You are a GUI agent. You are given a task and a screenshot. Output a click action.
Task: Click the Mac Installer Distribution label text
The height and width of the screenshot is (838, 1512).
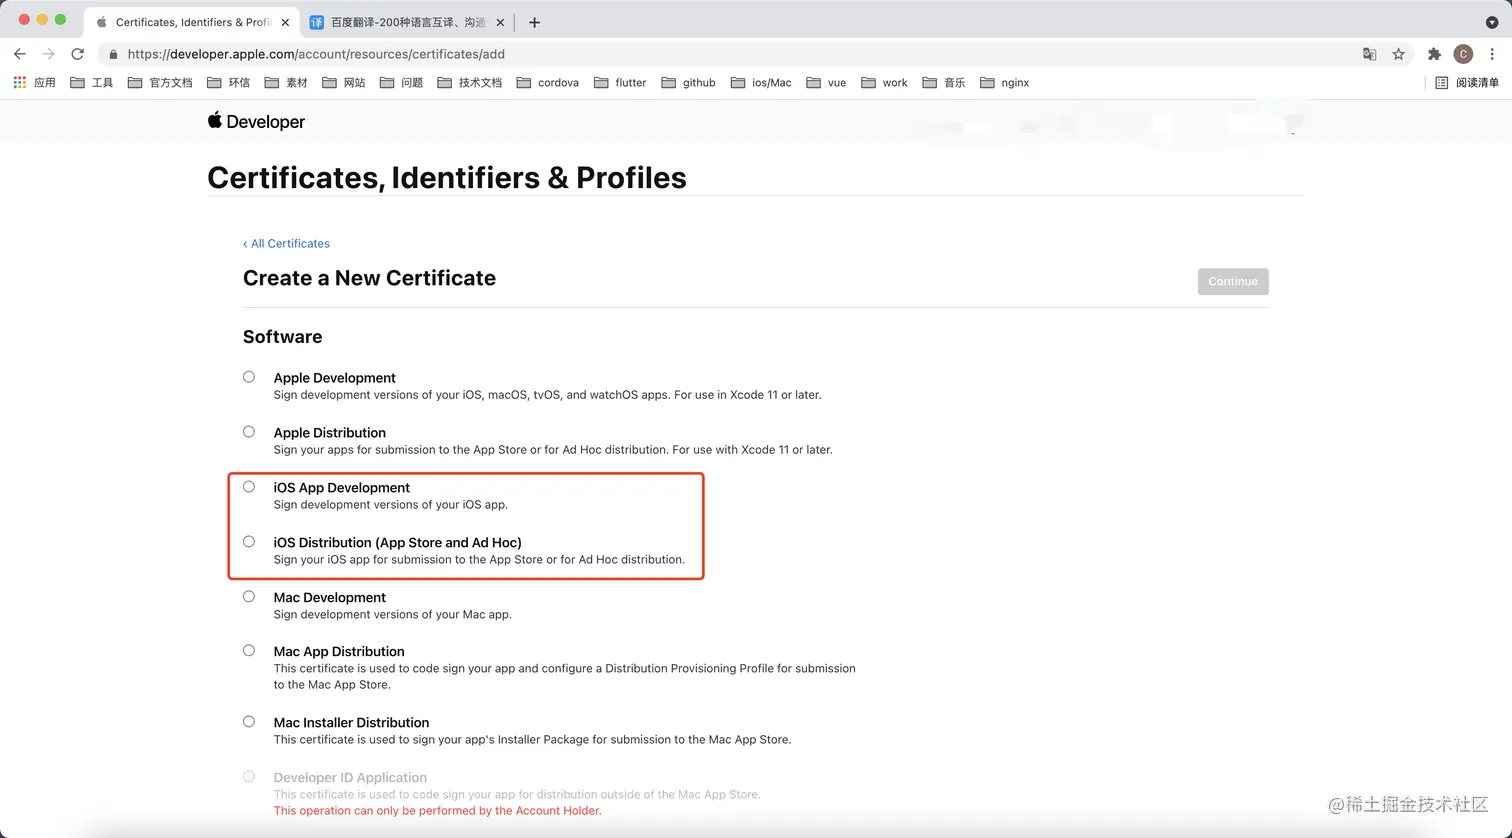click(x=352, y=723)
